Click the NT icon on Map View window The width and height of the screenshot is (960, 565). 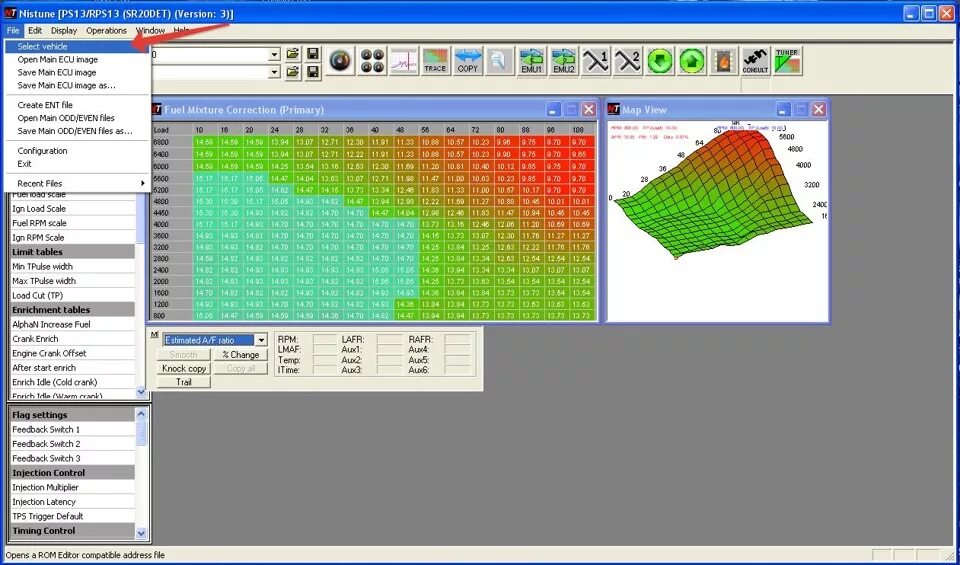click(x=613, y=109)
